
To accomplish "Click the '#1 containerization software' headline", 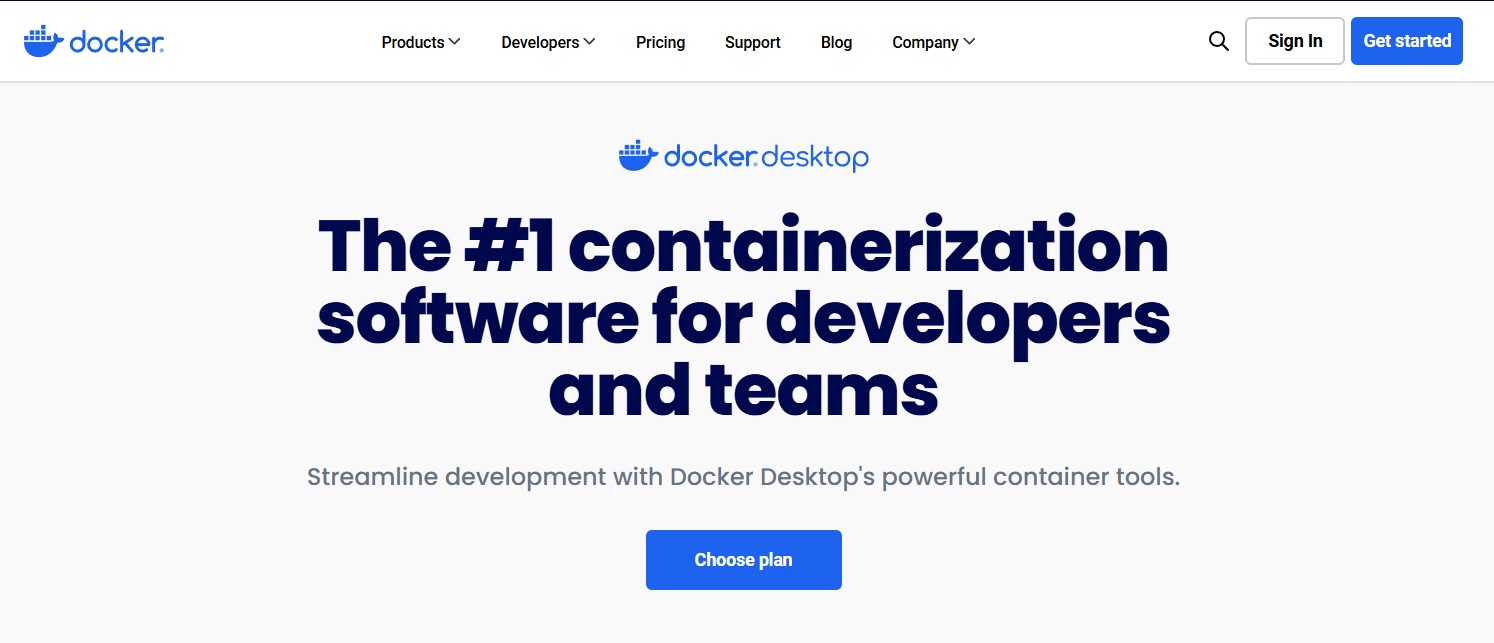I will pos(743,247).
